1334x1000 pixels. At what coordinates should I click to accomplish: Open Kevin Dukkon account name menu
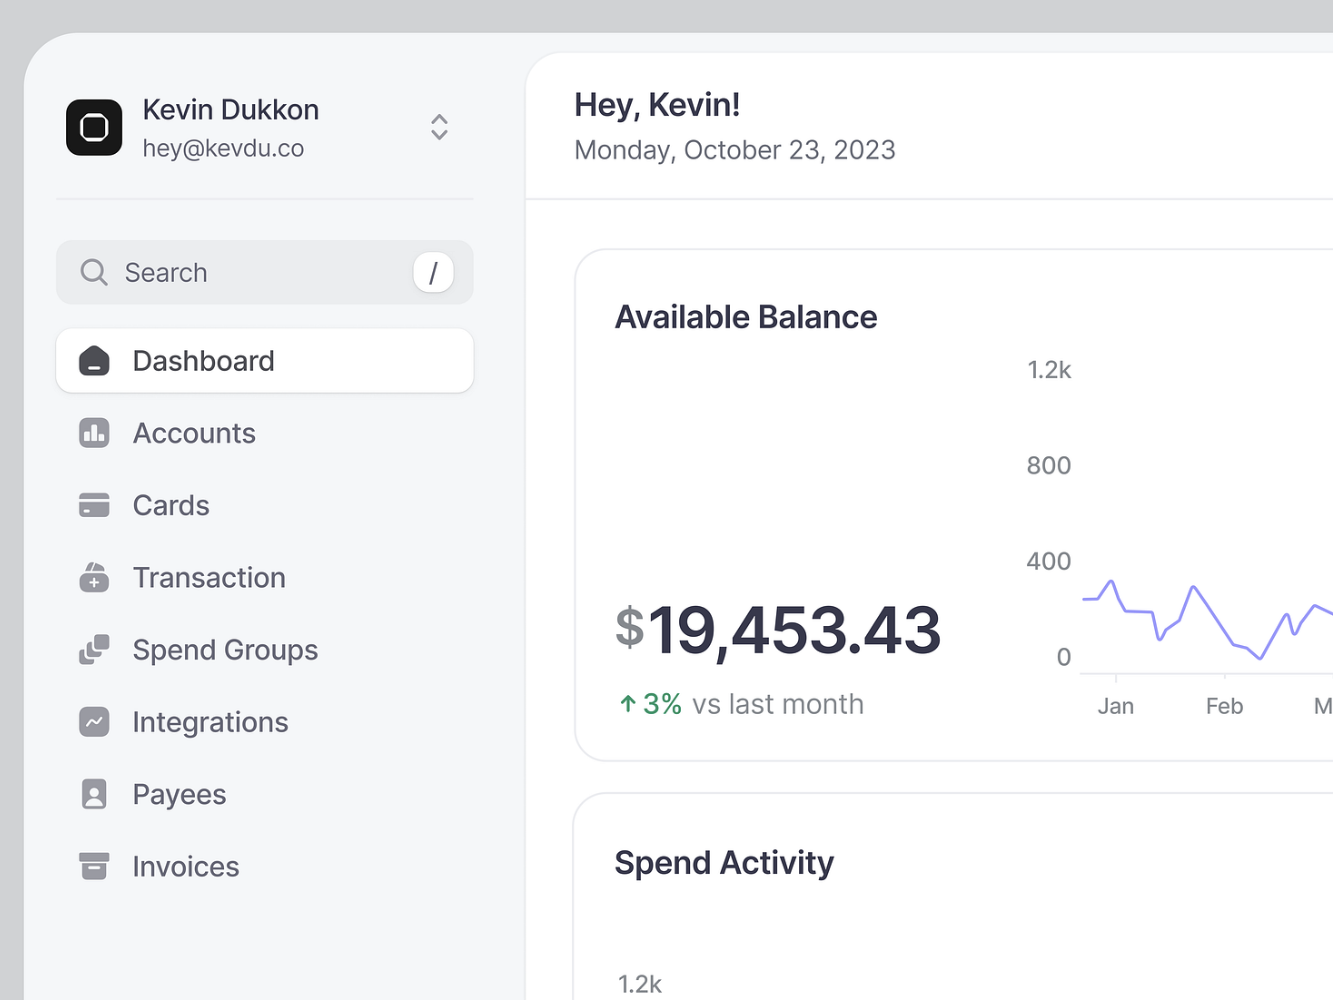[x=231, y=110]
